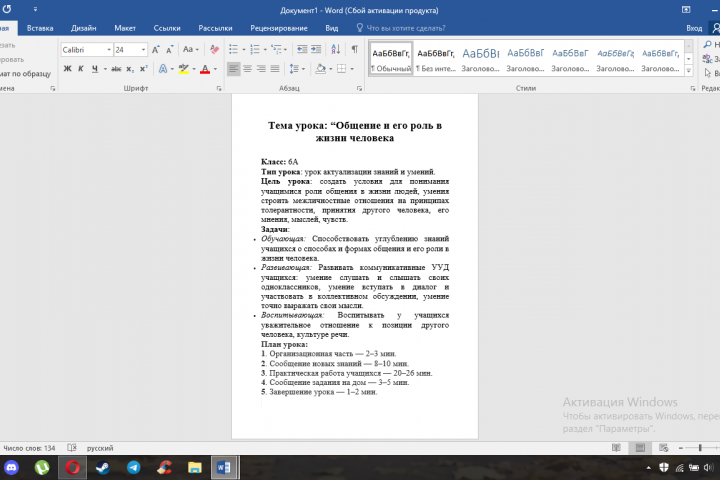This screenshot has height=480, width=720.
Task: Switch to print layout view
Action: [640, 448]
